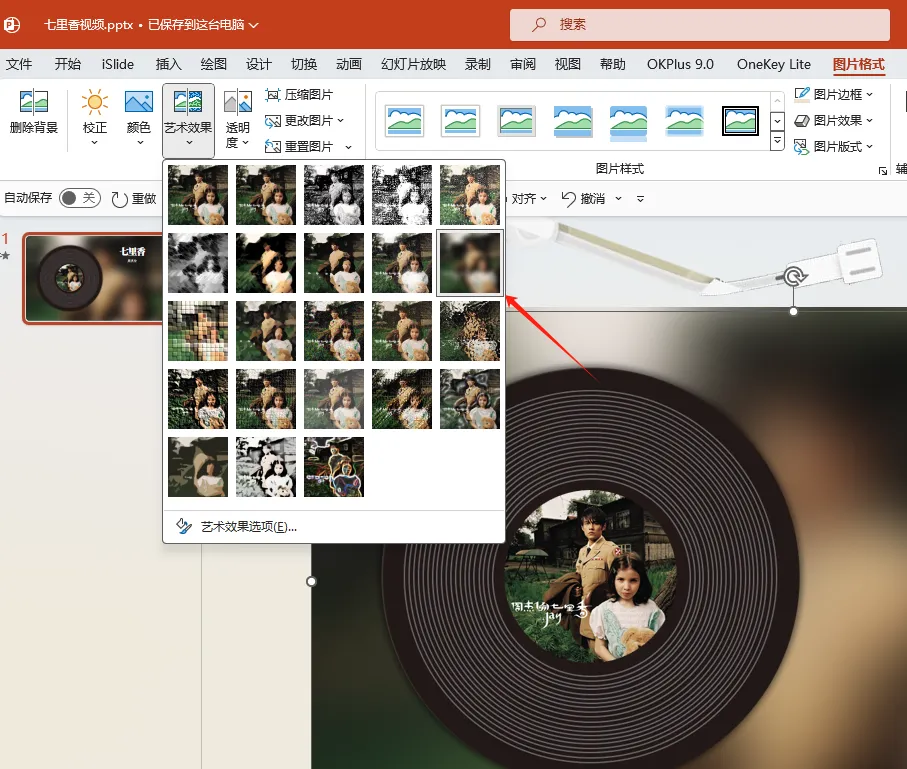The image size is (907, 769).
Task: Select slide 1 thumbnail in slide panel
Action: pos(94,278)
